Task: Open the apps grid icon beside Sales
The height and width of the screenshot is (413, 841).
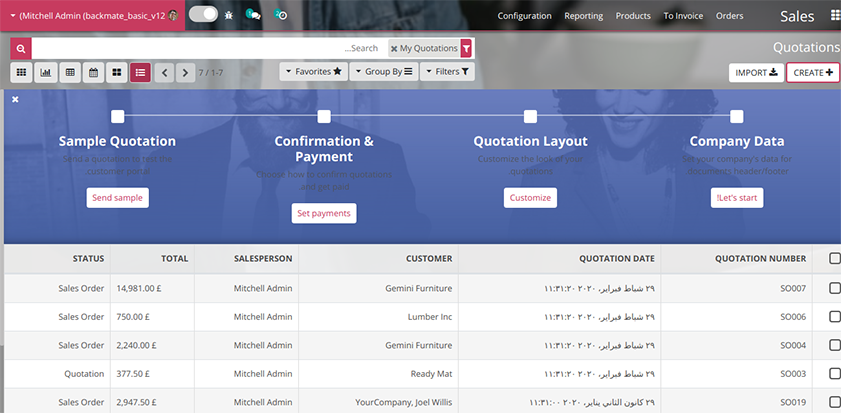Action: [x=834, y=16]
